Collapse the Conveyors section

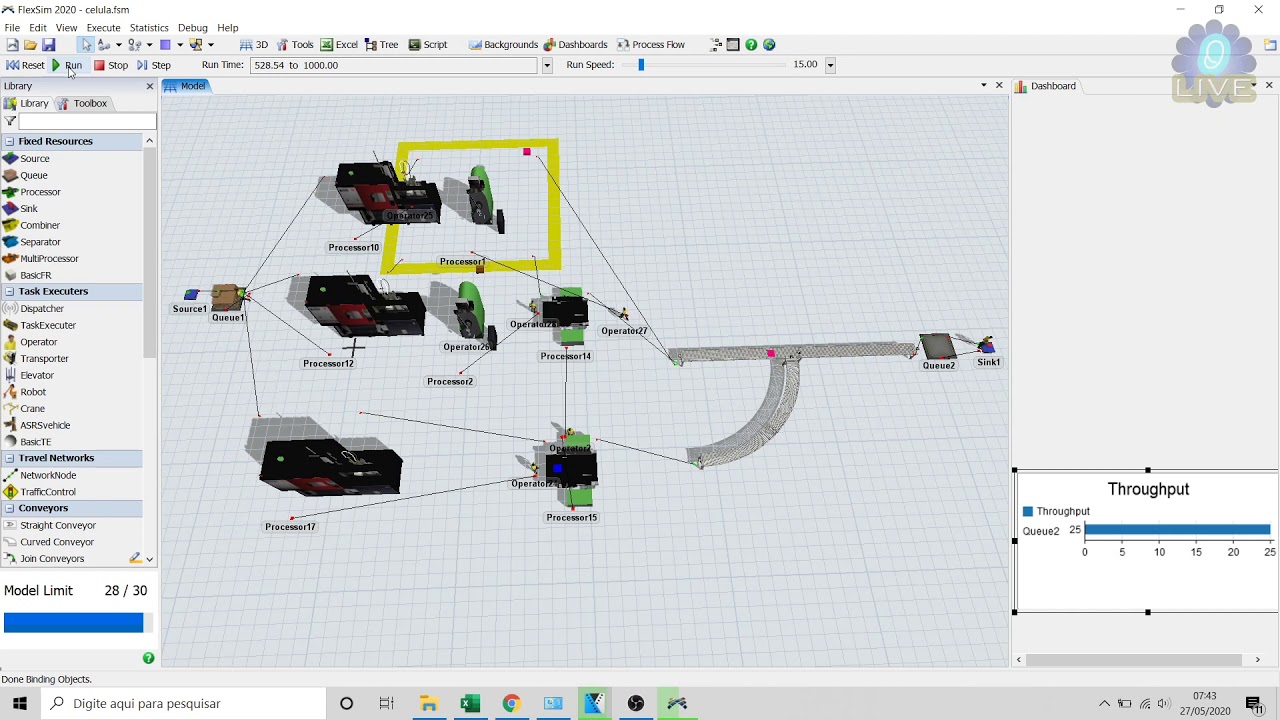(9, 508)
